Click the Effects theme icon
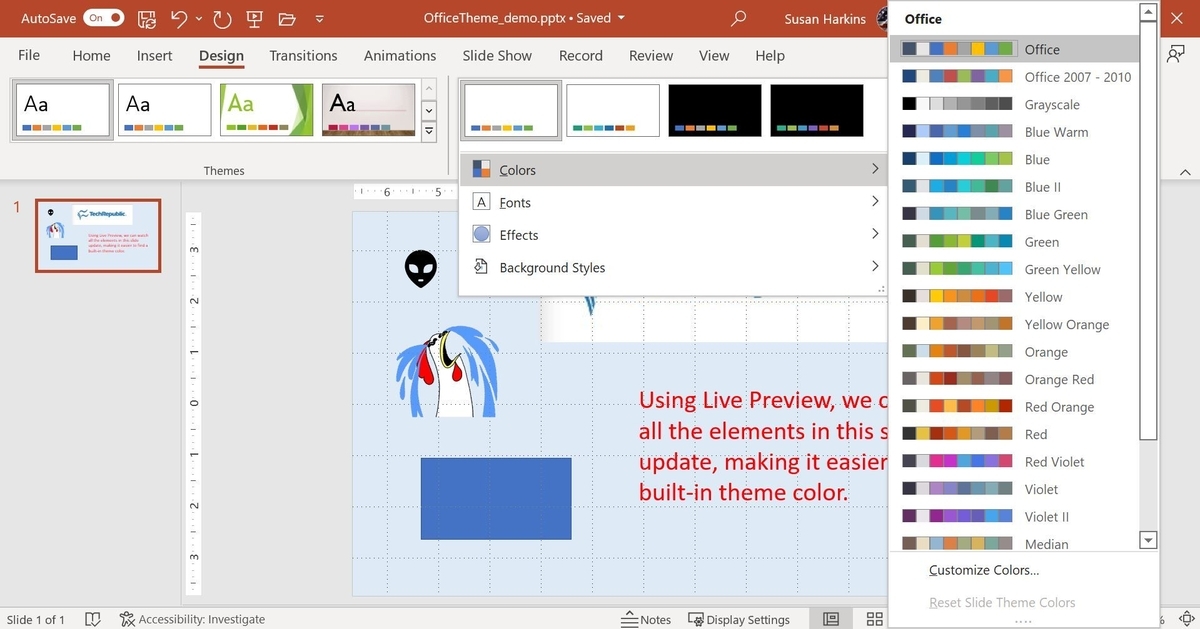The width and height of the screenshot is (1200, 629). click(481, 234)
